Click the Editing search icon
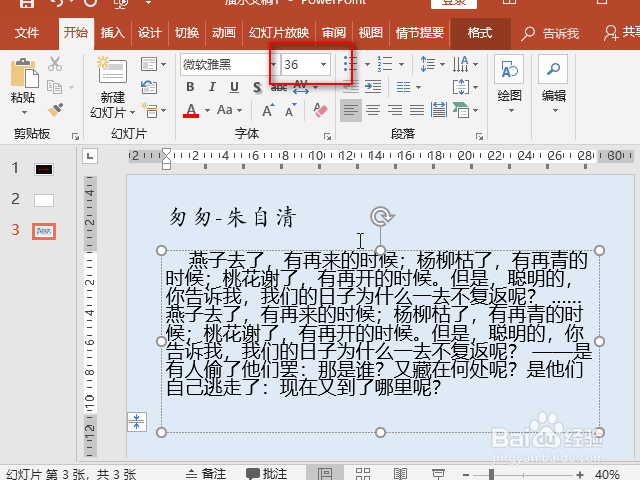The image size is (640, 480). pos(553,69)
